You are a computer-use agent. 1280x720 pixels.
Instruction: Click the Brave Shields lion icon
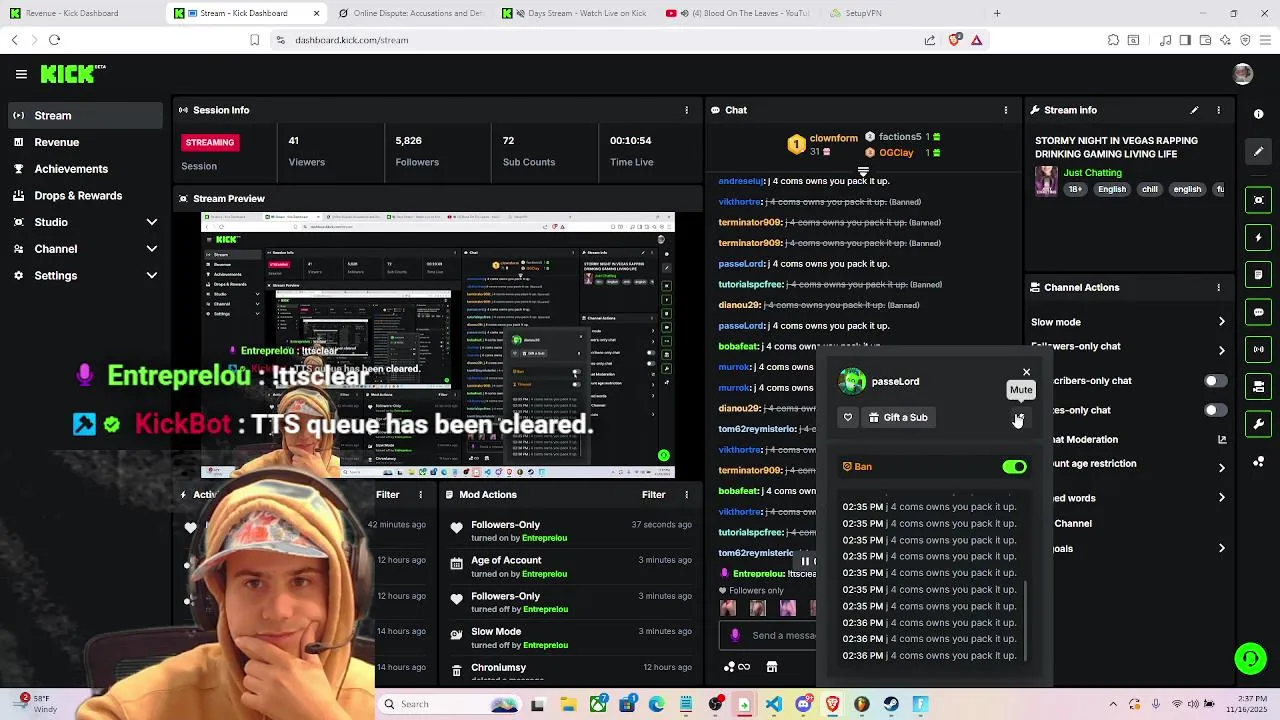coord(954,40)
